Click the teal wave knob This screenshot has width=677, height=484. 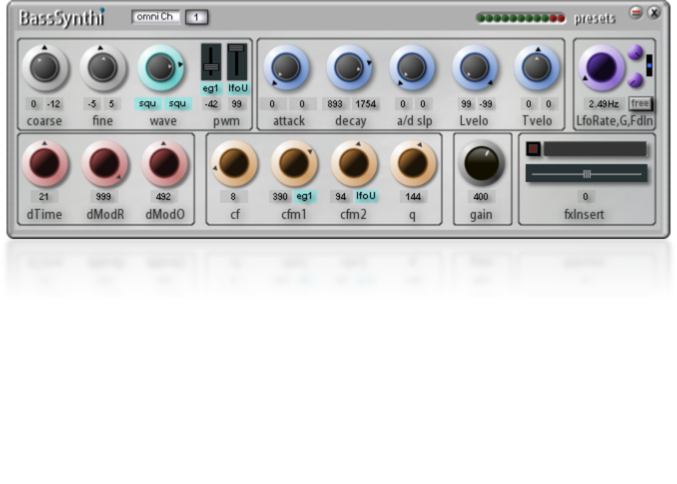160,68
